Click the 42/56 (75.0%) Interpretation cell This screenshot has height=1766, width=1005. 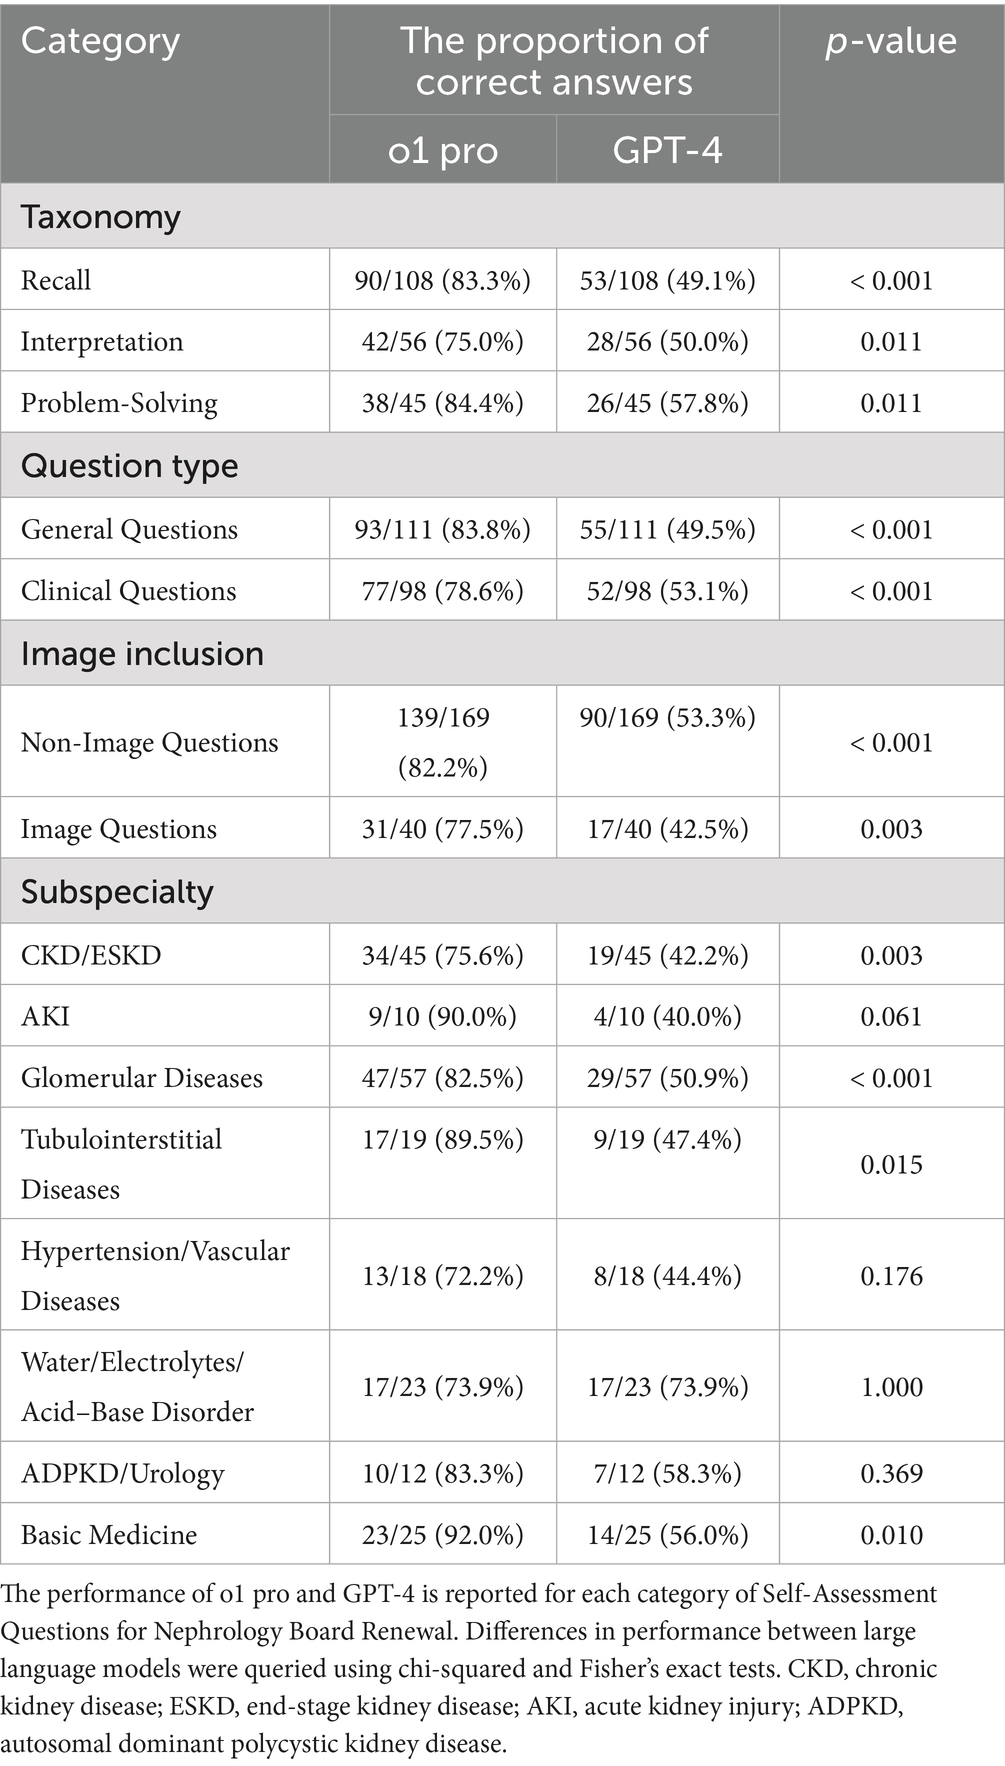click(443, 342)
